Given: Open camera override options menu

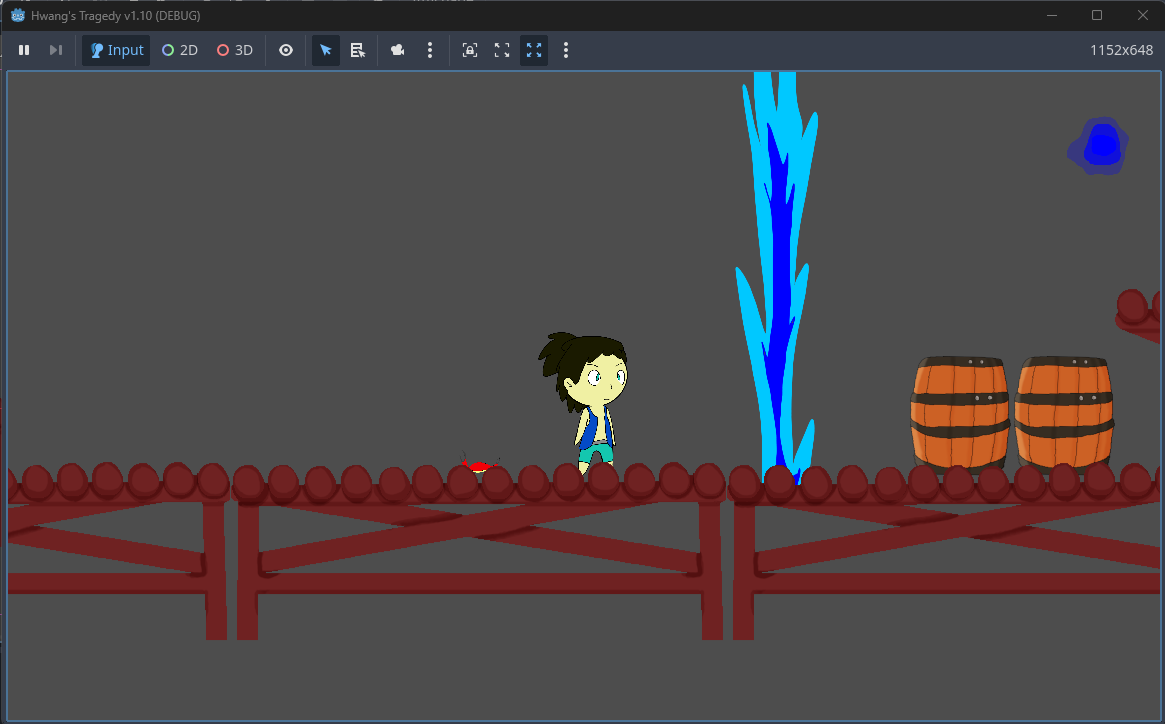Looking at the screenshot, I should click(430, 50).
